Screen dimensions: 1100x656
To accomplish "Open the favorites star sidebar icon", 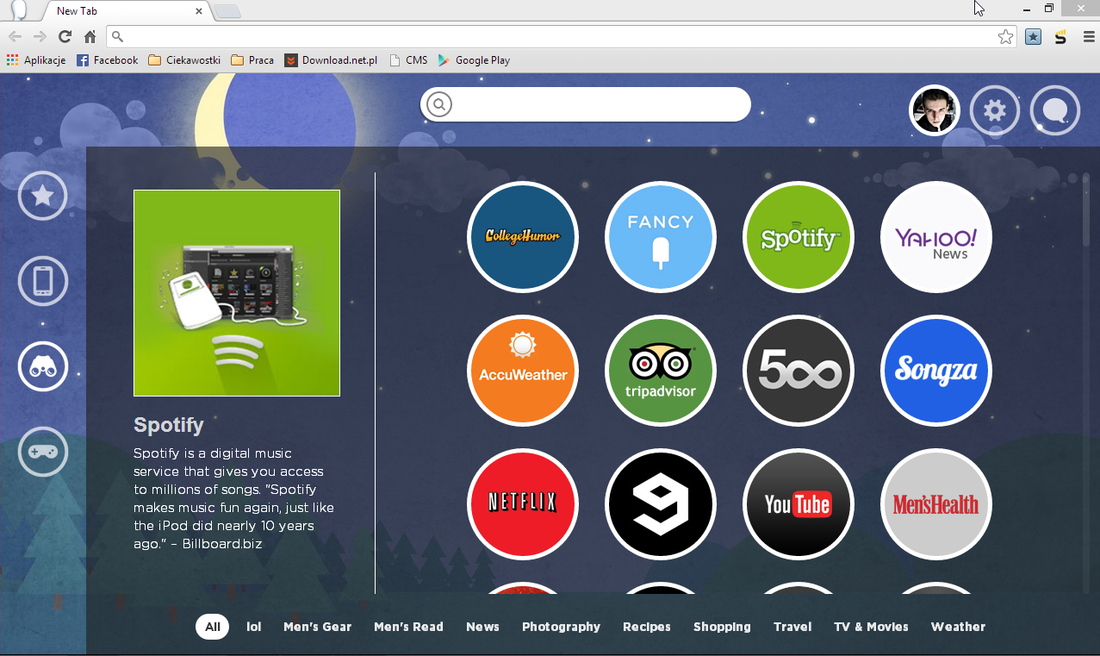I will pos(43,196).
